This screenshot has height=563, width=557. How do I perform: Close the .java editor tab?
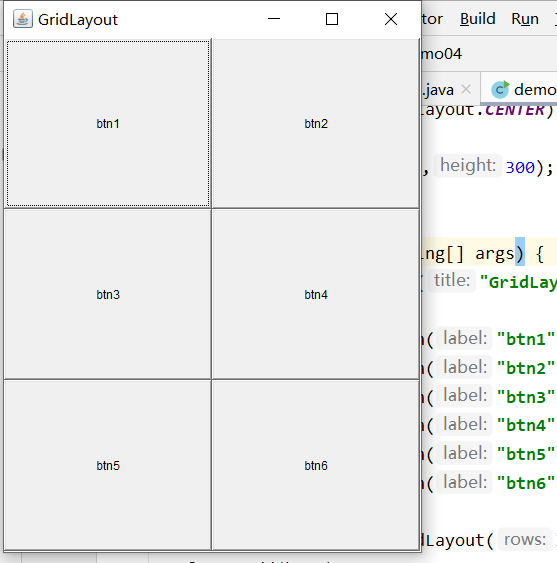tap(466, 89)
